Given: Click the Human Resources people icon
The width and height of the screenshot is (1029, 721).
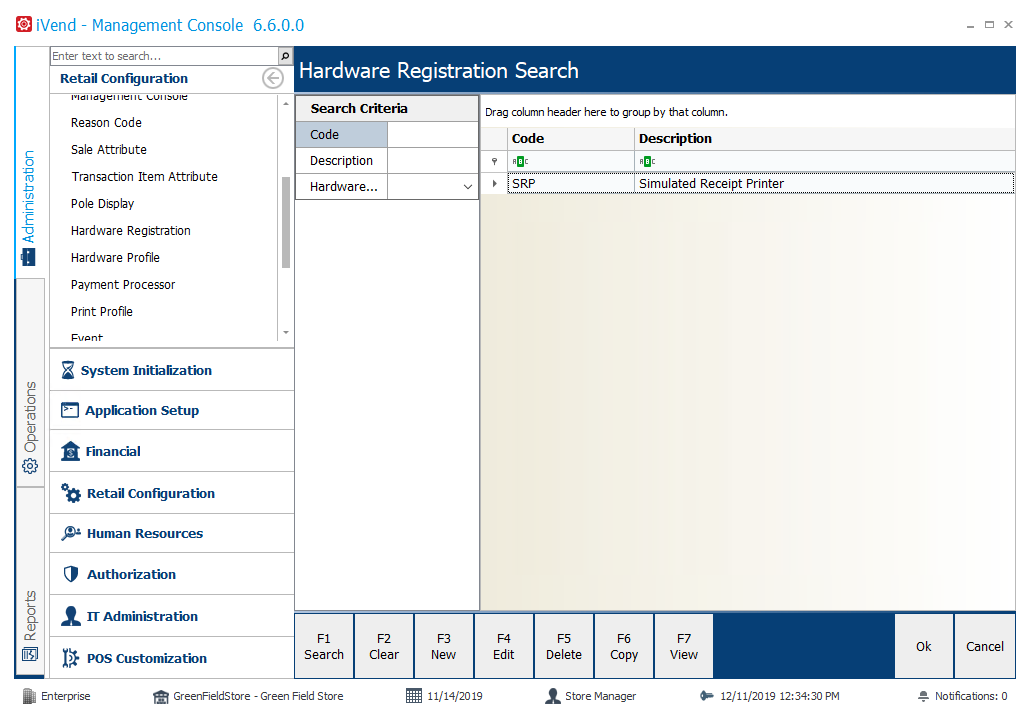Looking at the screenshot, I should point(71,533).
